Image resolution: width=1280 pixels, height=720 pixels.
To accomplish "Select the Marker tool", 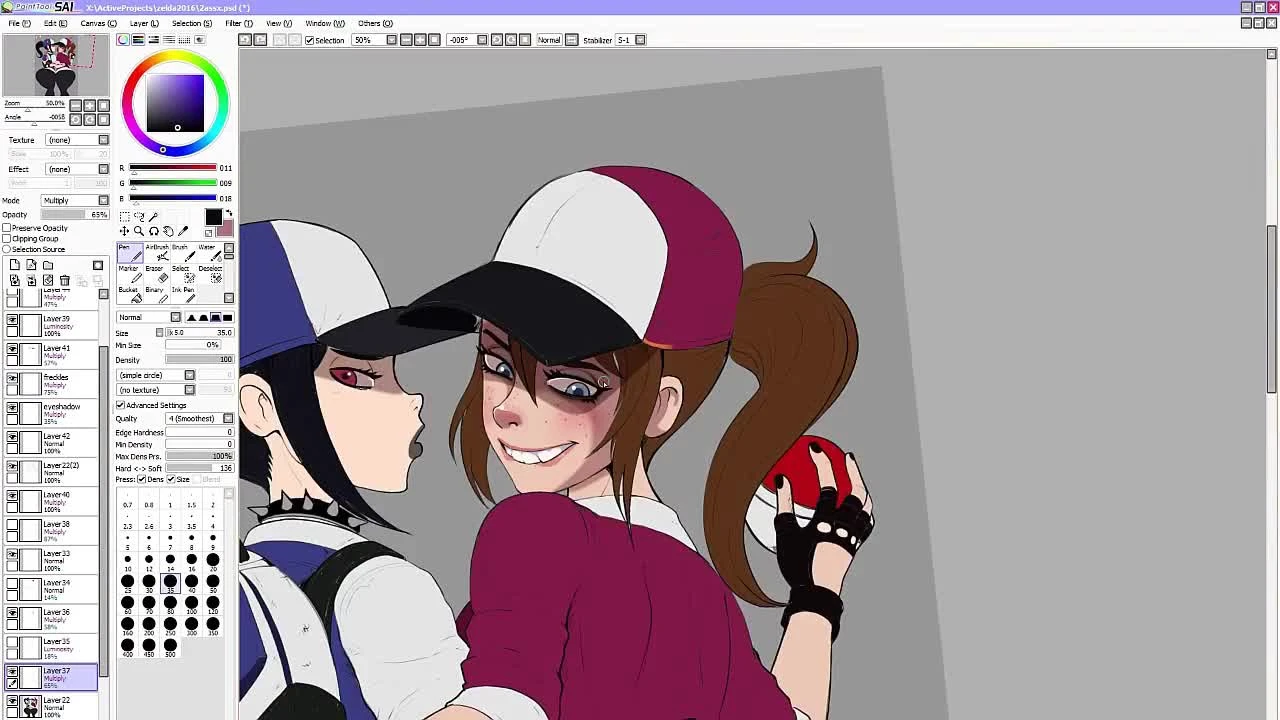I will click(128, 273).
